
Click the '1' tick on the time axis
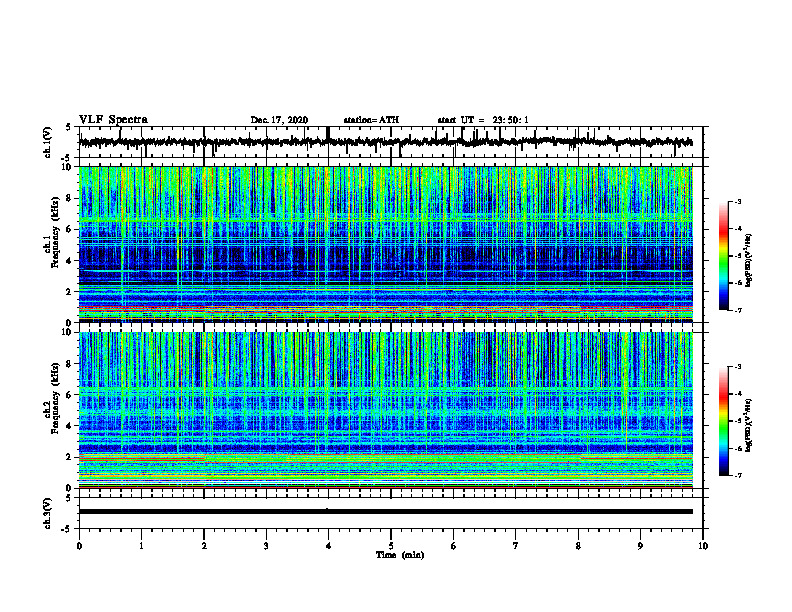click(141, 546)
